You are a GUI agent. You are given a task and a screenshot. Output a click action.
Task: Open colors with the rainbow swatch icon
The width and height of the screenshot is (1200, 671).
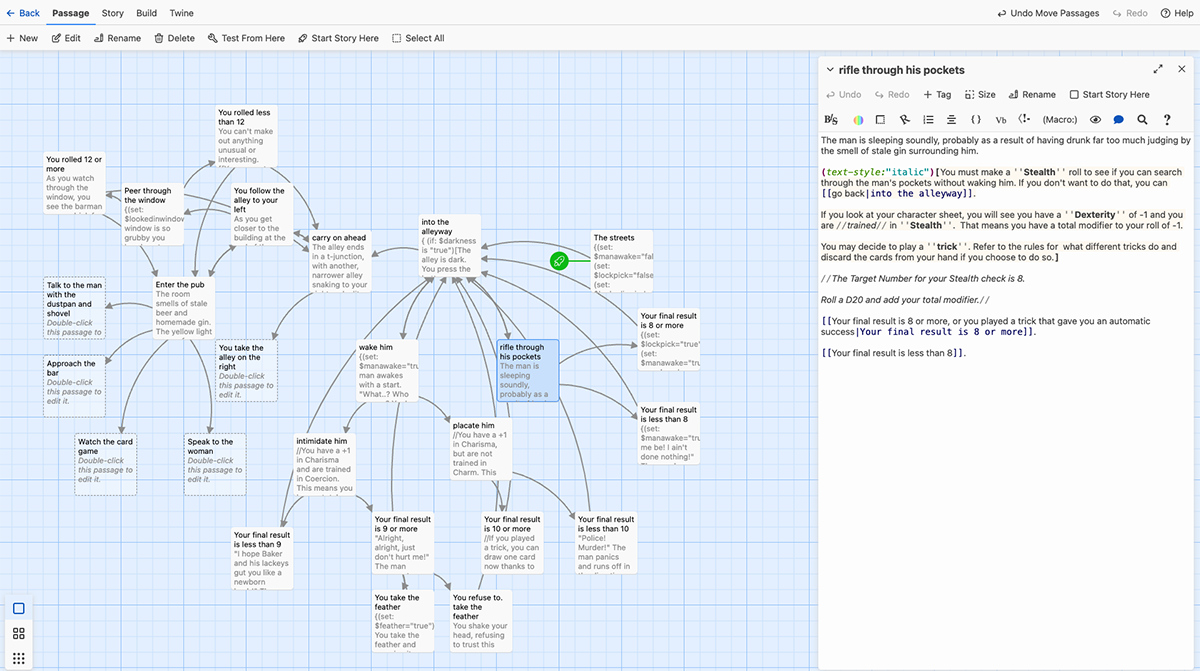pyautogui.click(x=859, y=119)
